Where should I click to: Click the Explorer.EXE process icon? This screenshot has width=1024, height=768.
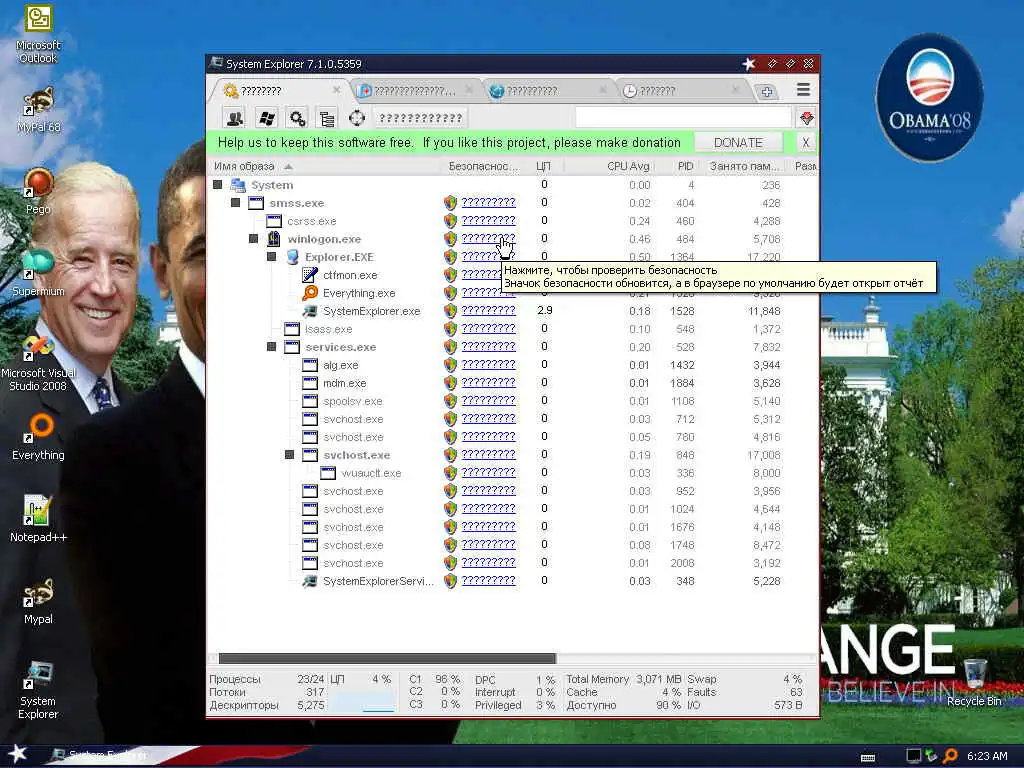pyautogui.click(x=293, y=257)
